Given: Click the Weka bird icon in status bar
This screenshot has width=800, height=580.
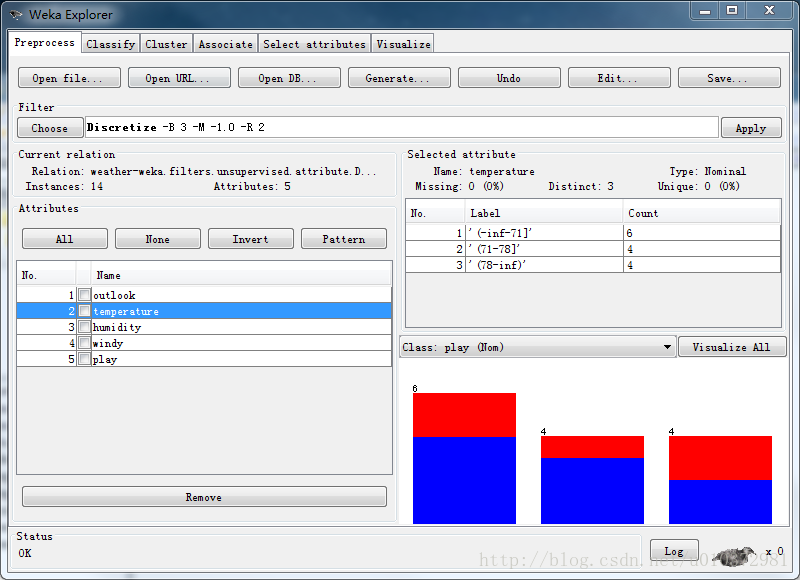Looking at the screenshot, I should coord(734,556).
